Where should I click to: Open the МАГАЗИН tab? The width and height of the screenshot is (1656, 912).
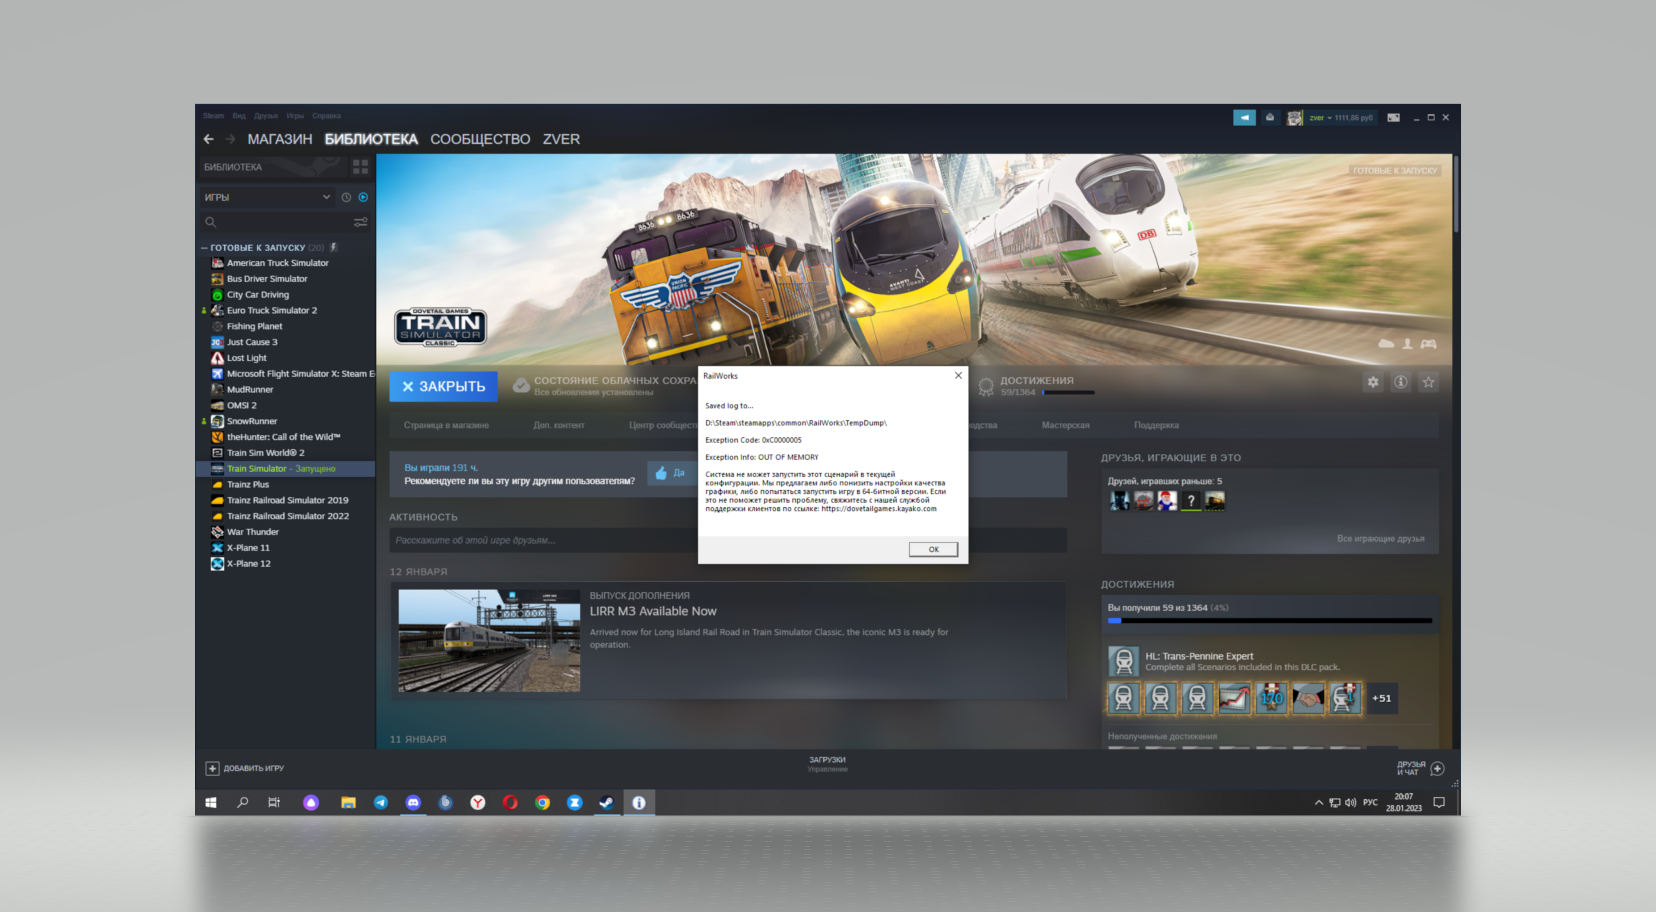tap(280, 139)
